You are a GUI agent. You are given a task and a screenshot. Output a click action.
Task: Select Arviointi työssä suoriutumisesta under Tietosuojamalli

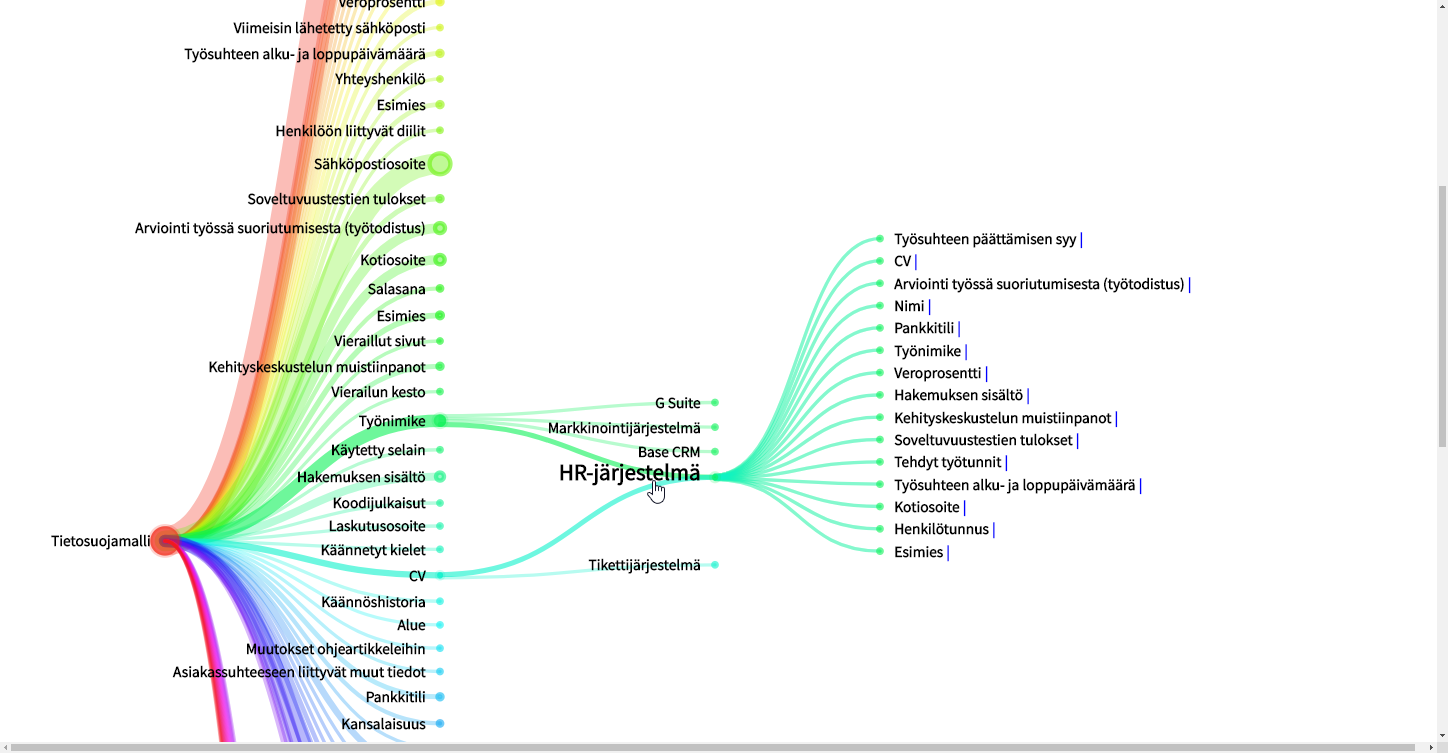click(280, 228)
